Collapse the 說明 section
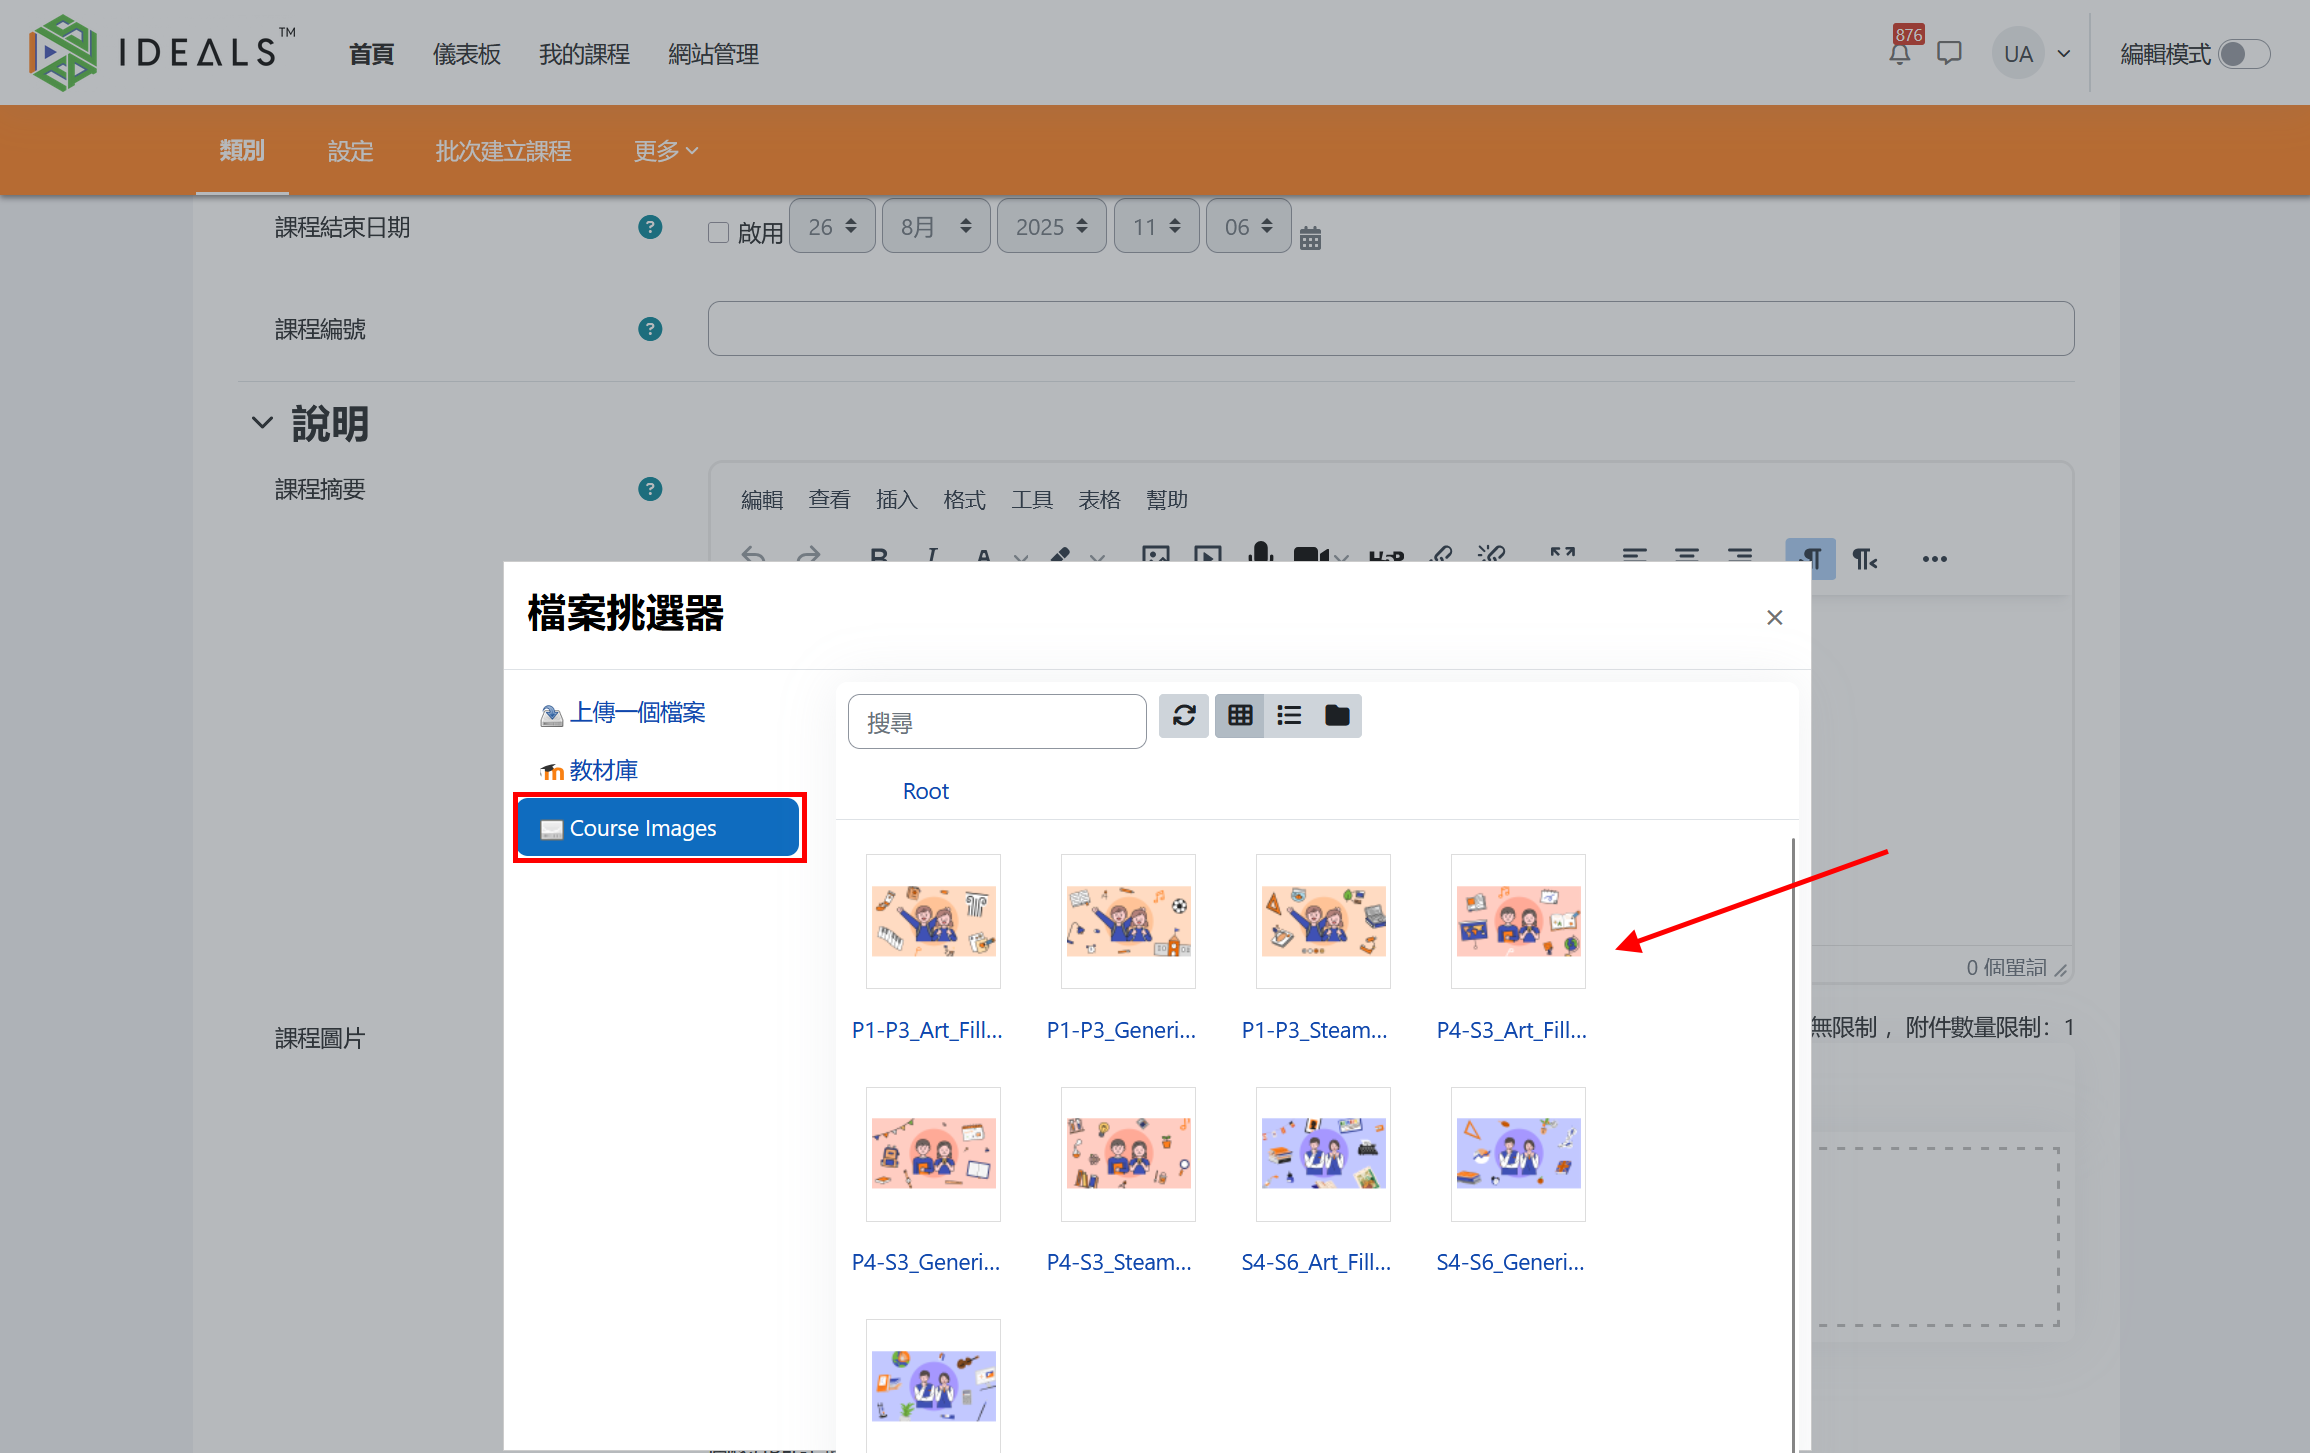The height and width of the screenshot is (1453, 2310). (x=262, y=423)
